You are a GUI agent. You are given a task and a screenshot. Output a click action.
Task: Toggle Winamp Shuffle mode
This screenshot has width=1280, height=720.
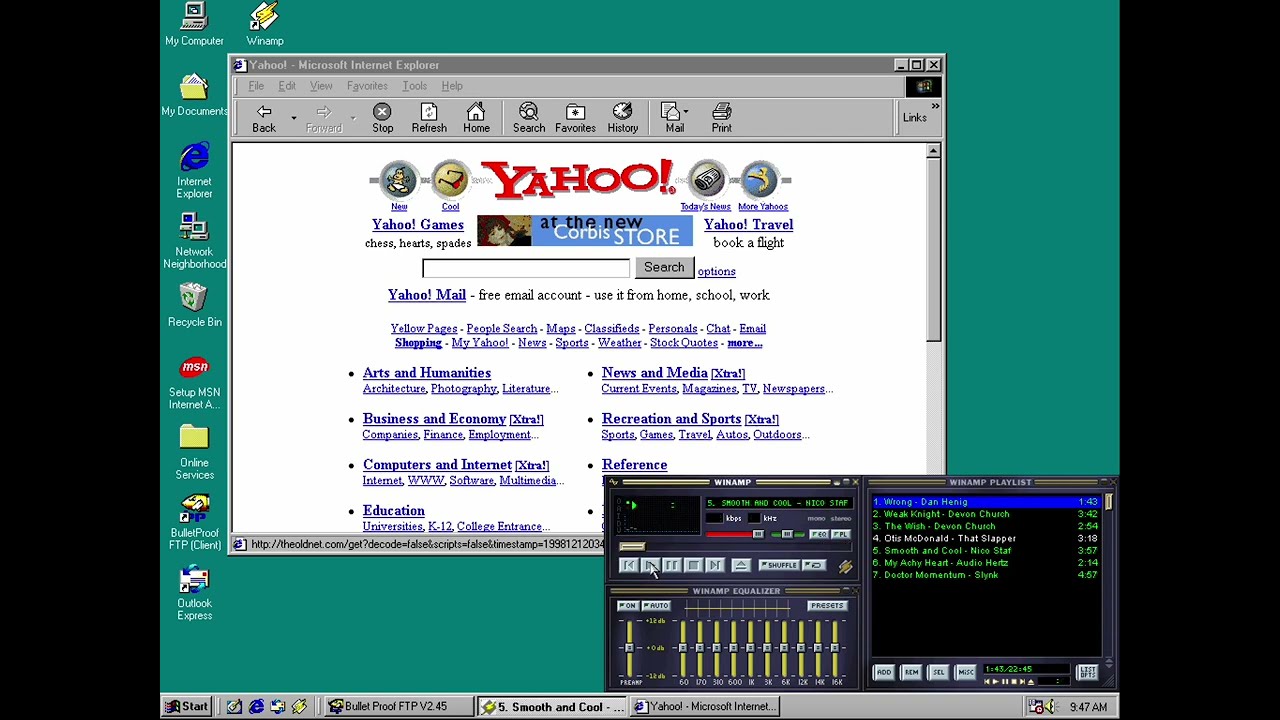[x=781, y=565]
